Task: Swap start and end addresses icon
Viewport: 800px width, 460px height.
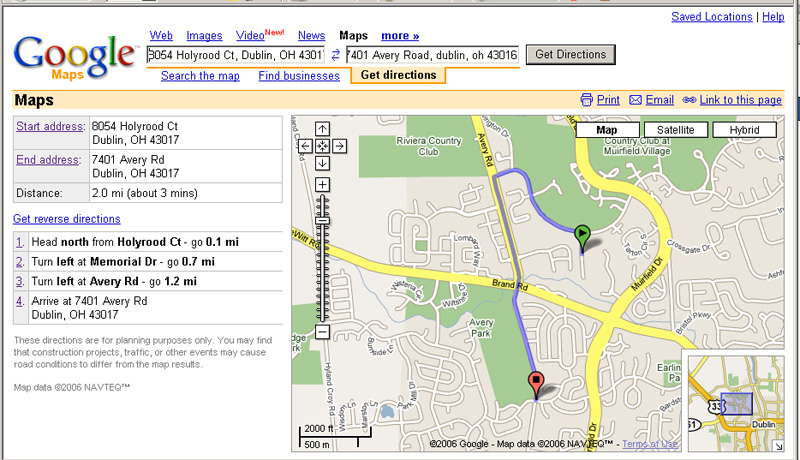Action: (336, 55)
